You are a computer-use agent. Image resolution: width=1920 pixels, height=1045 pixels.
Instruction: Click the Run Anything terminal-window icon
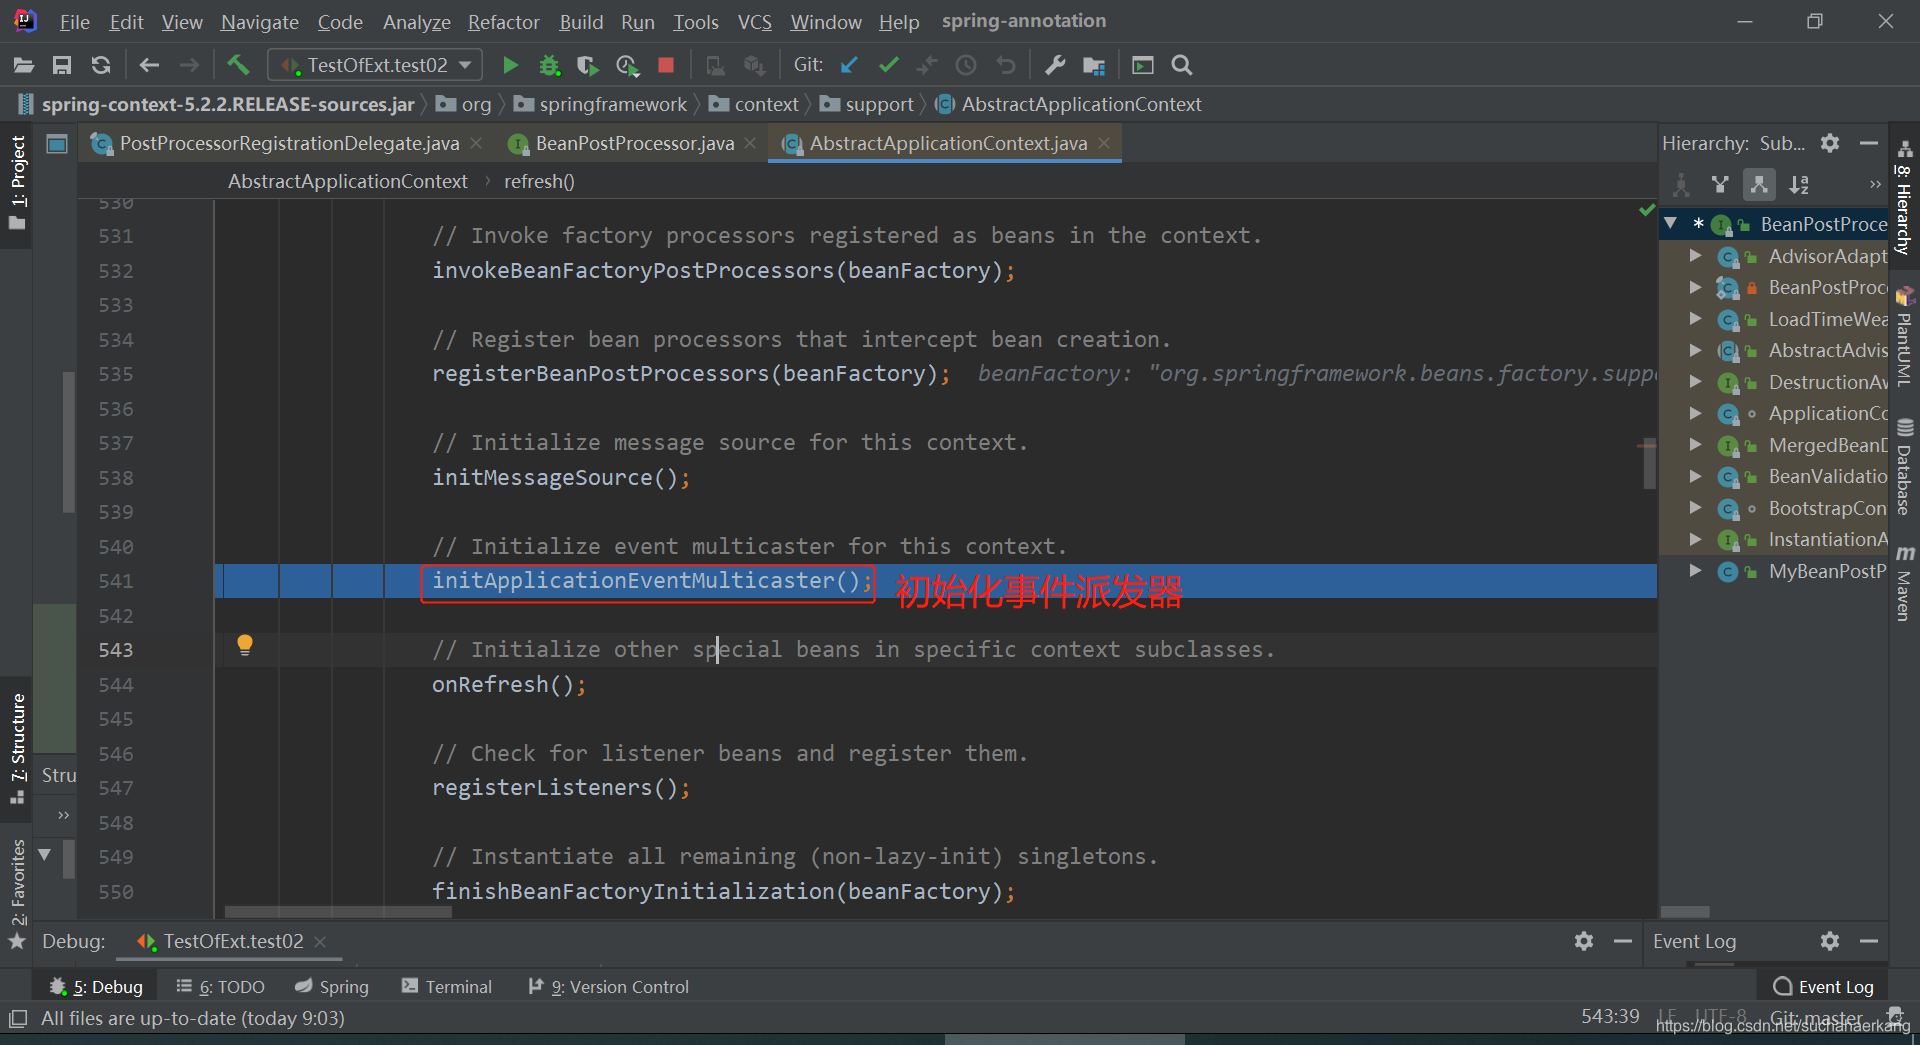click(1143, 65)
